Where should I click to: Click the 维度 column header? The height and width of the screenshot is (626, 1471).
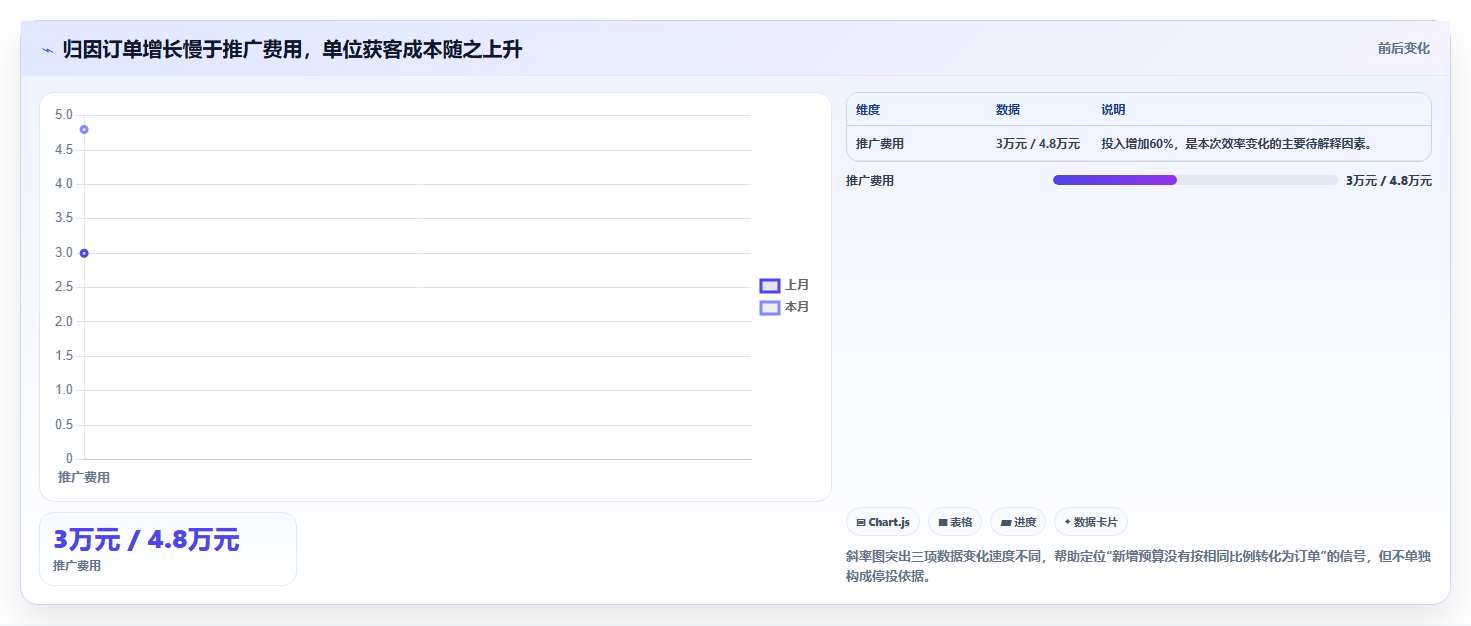868,110
